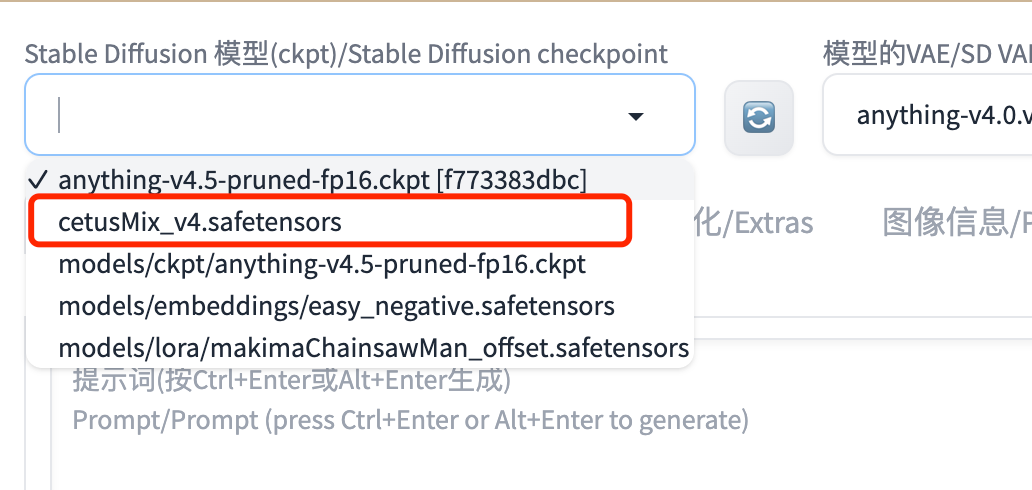Click the 提示词 Chinese placeholder line

(x=292, y=380)
